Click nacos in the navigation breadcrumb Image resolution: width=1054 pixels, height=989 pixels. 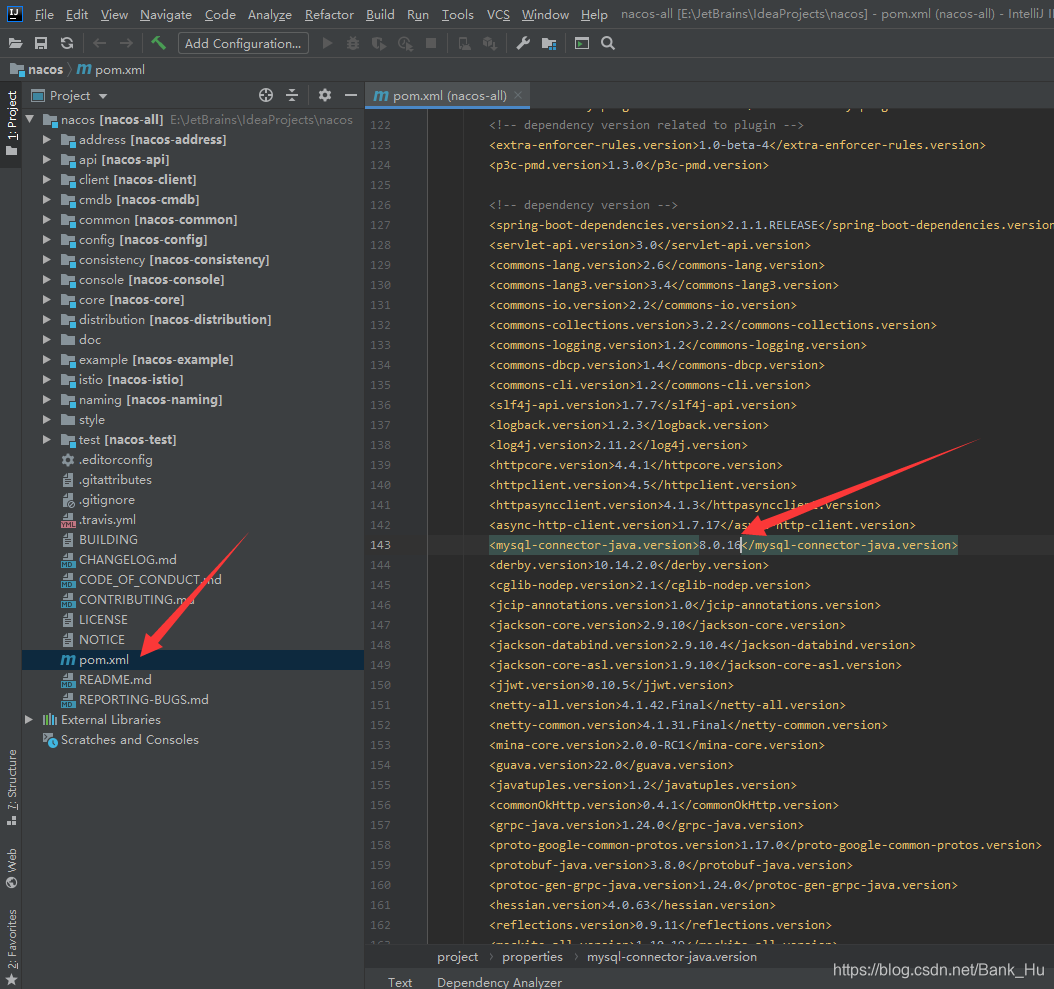click(45, 69)
